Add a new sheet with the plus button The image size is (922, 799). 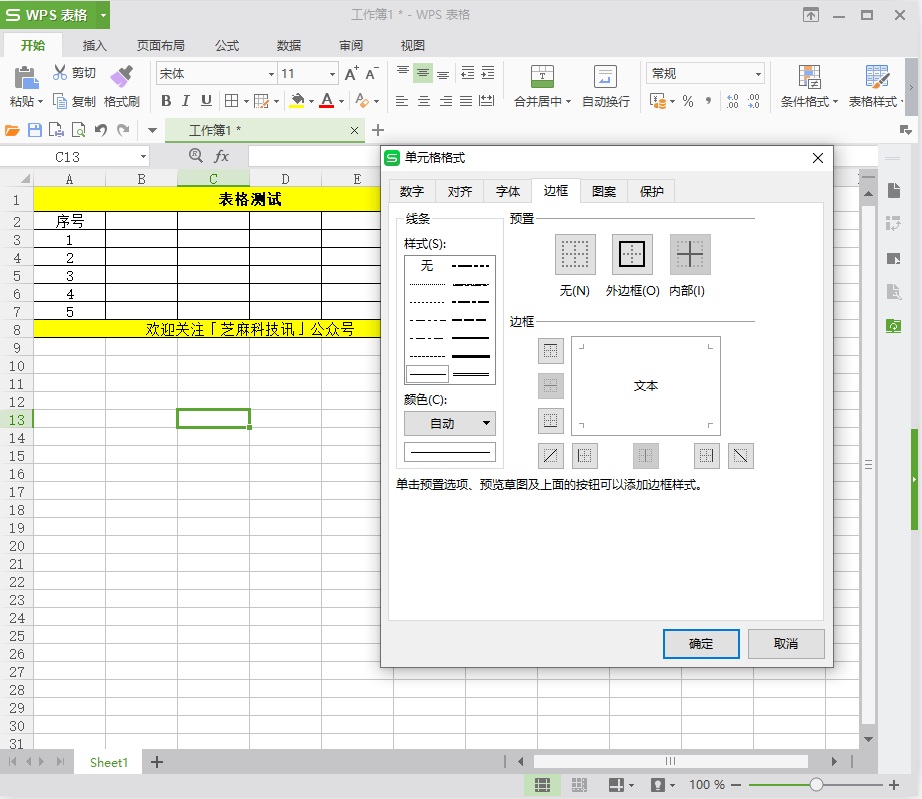(156, 763)
